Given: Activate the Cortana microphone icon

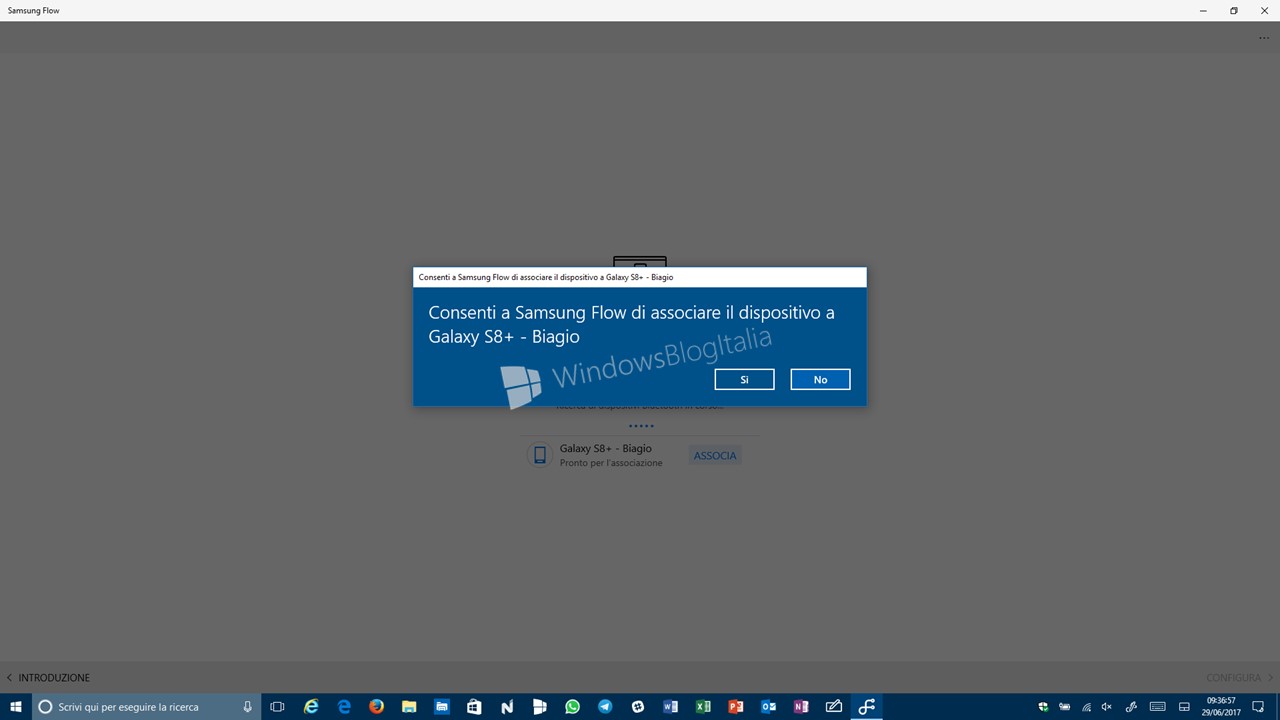Looking at the screenshot, I should [x=247, y=707].
